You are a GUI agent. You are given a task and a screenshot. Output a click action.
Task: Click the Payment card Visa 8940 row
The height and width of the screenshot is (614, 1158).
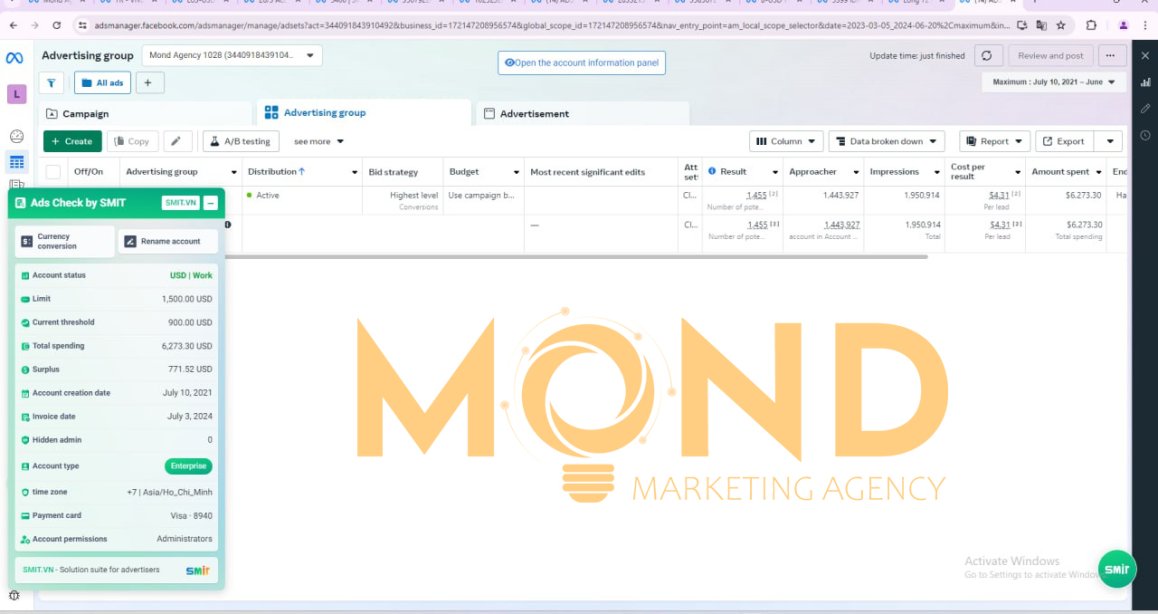click(x=117, y=516)
